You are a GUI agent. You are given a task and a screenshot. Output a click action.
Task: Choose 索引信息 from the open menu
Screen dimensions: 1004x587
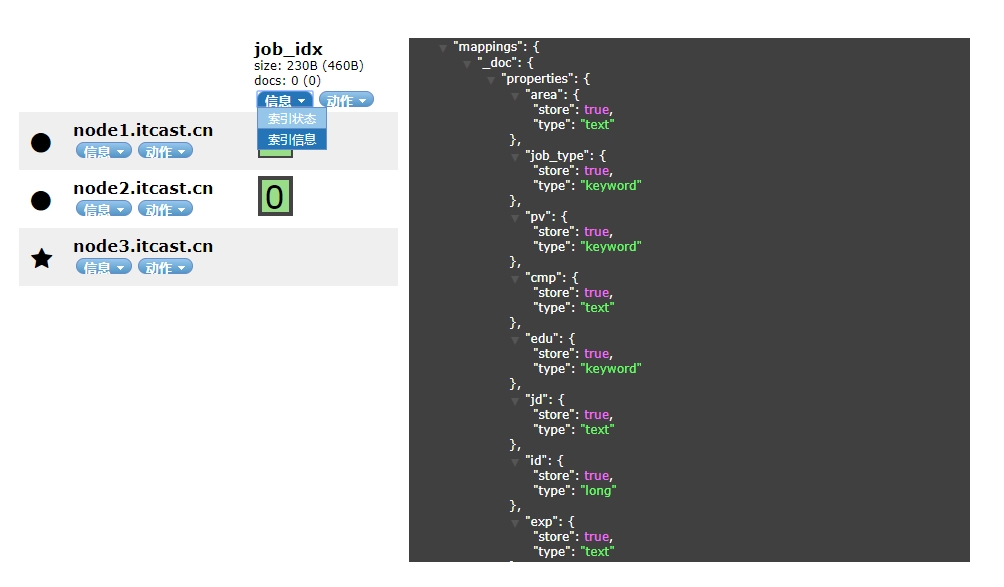point(292,140)
